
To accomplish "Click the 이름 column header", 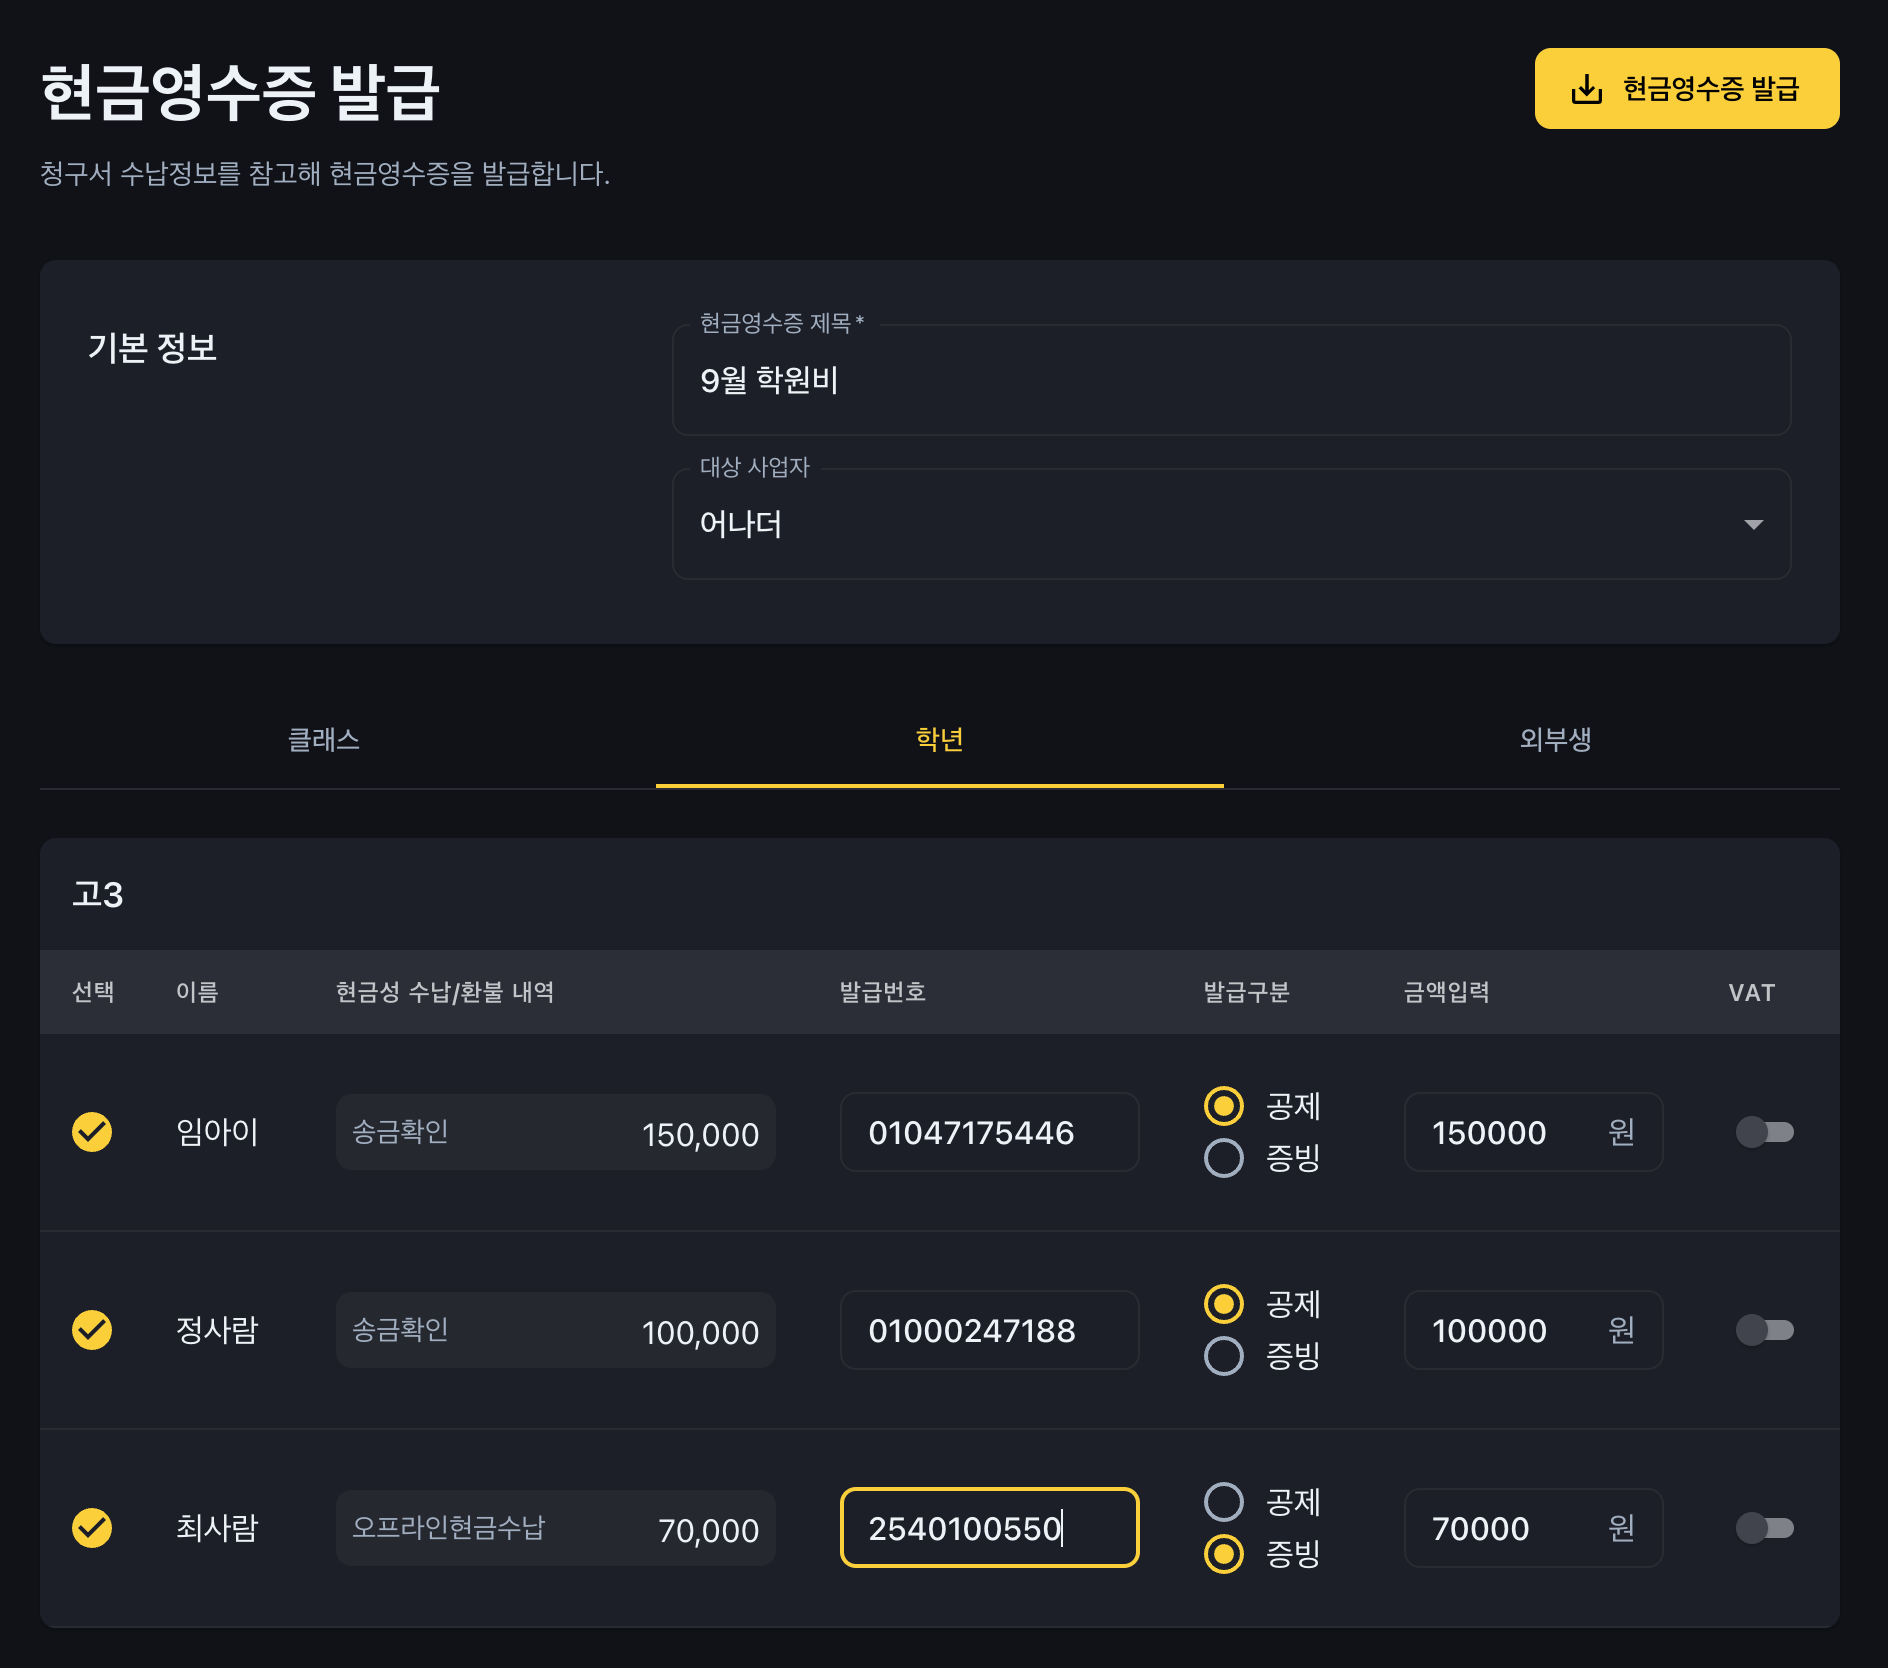I will (x=197, y=992).
